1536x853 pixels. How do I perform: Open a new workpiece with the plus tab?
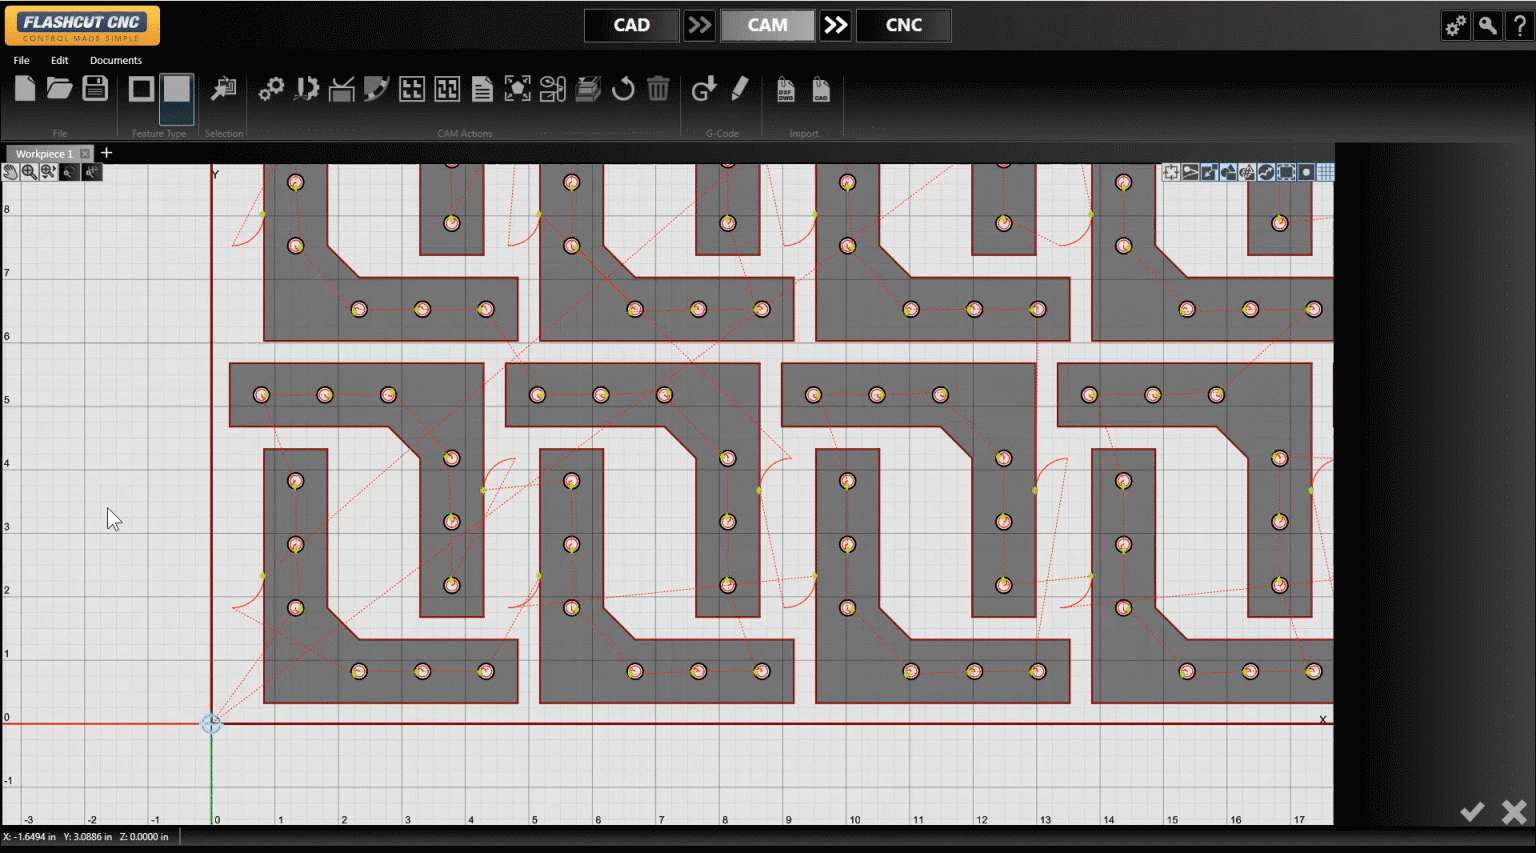point(106,152)
